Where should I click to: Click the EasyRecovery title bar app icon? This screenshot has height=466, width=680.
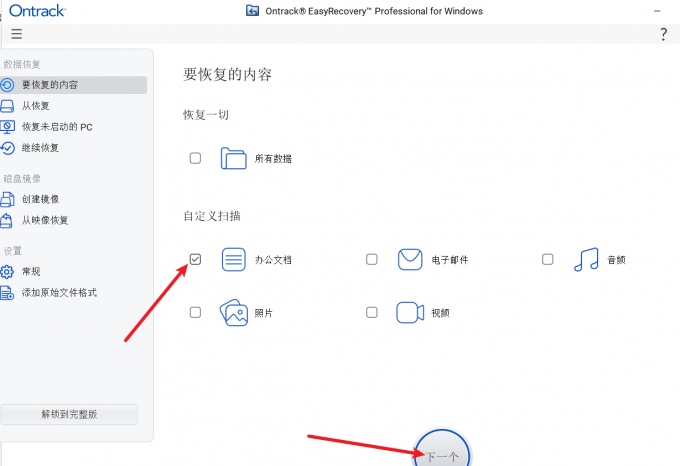(252, 10)
